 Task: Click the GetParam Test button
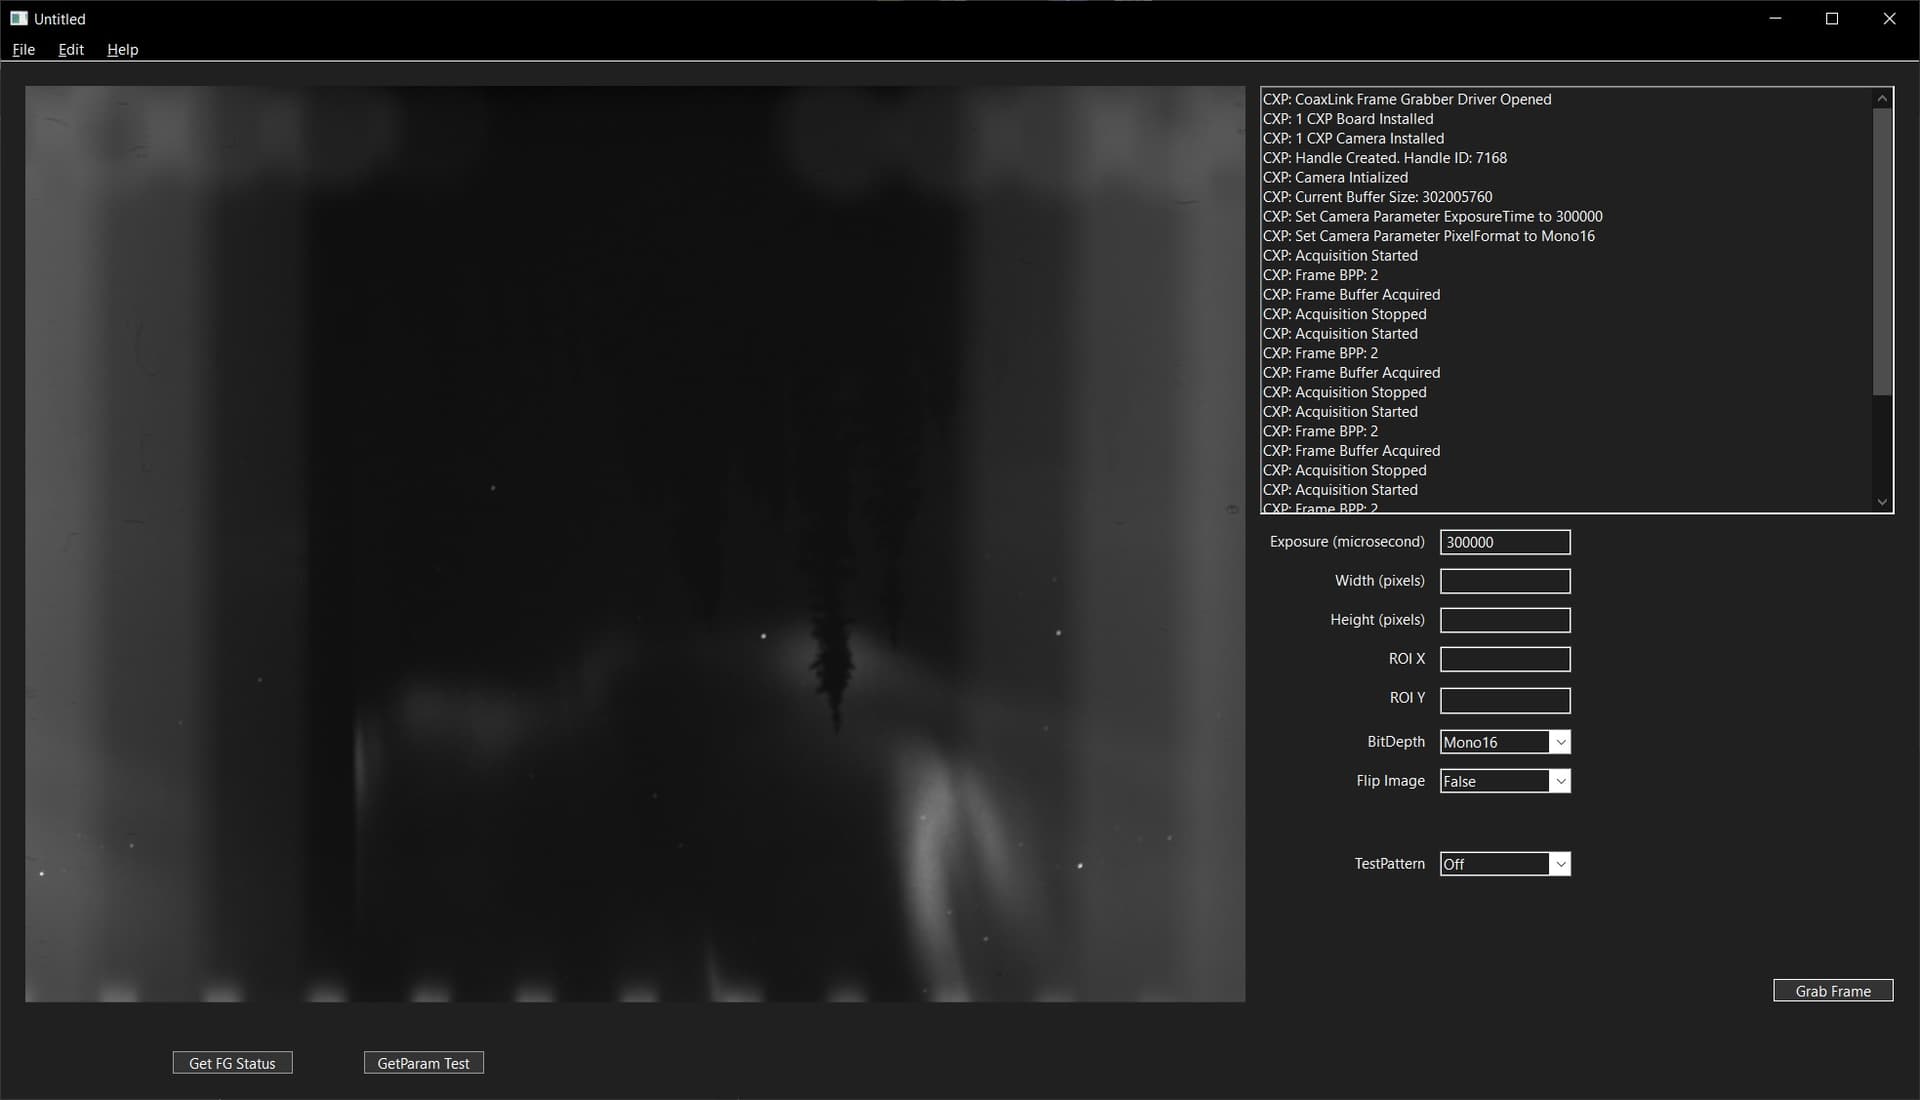pos(423,1063)
